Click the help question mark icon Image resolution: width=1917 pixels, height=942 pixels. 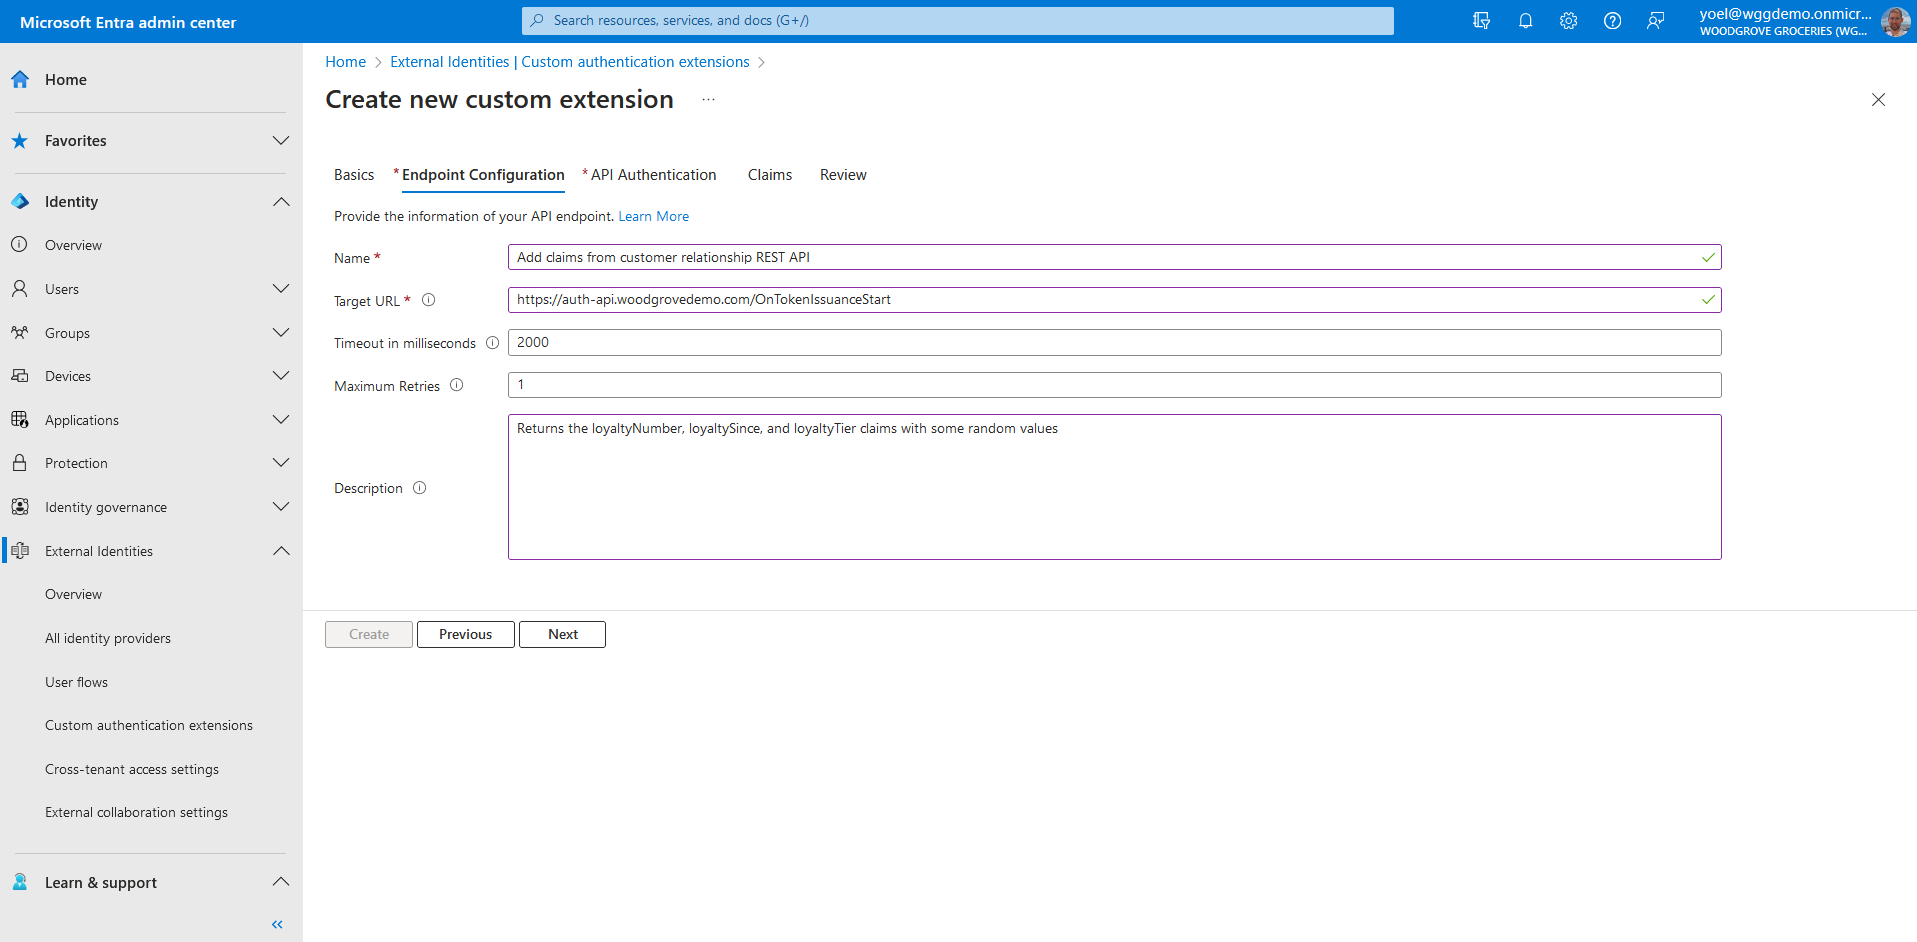(x=1612, y=21)
